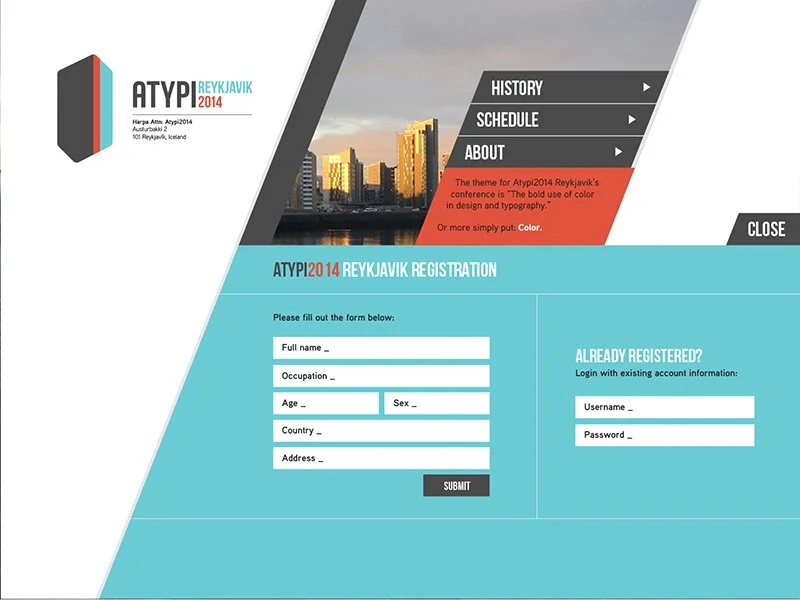
Task: Click the ATYPI Reykjavik 2014 wordmark
Action: click(x=192, y=94)
